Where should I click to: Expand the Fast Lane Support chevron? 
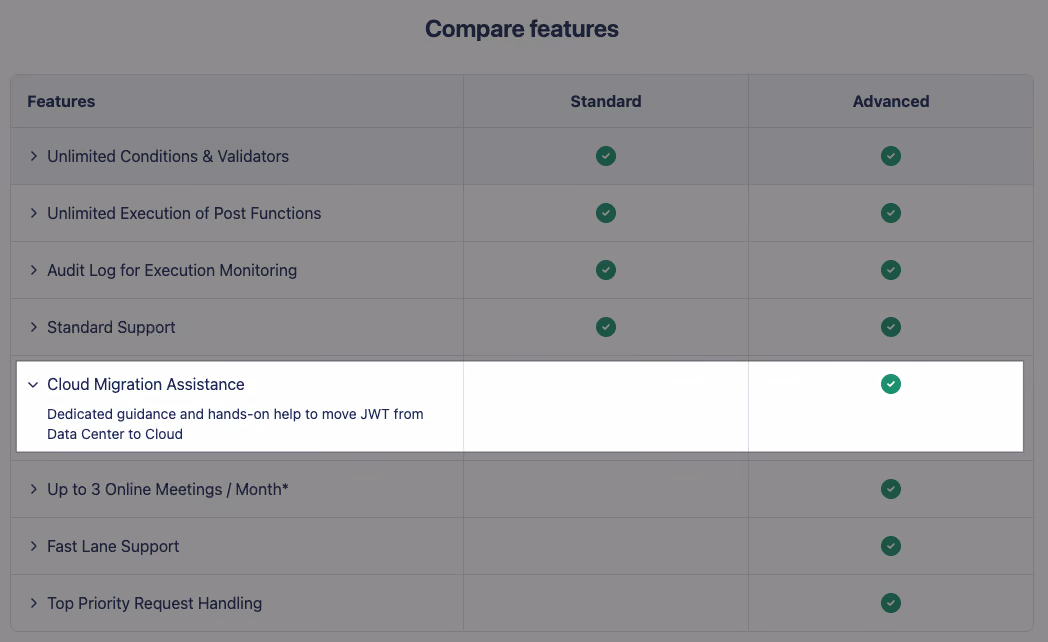click(x=33, y=546)
